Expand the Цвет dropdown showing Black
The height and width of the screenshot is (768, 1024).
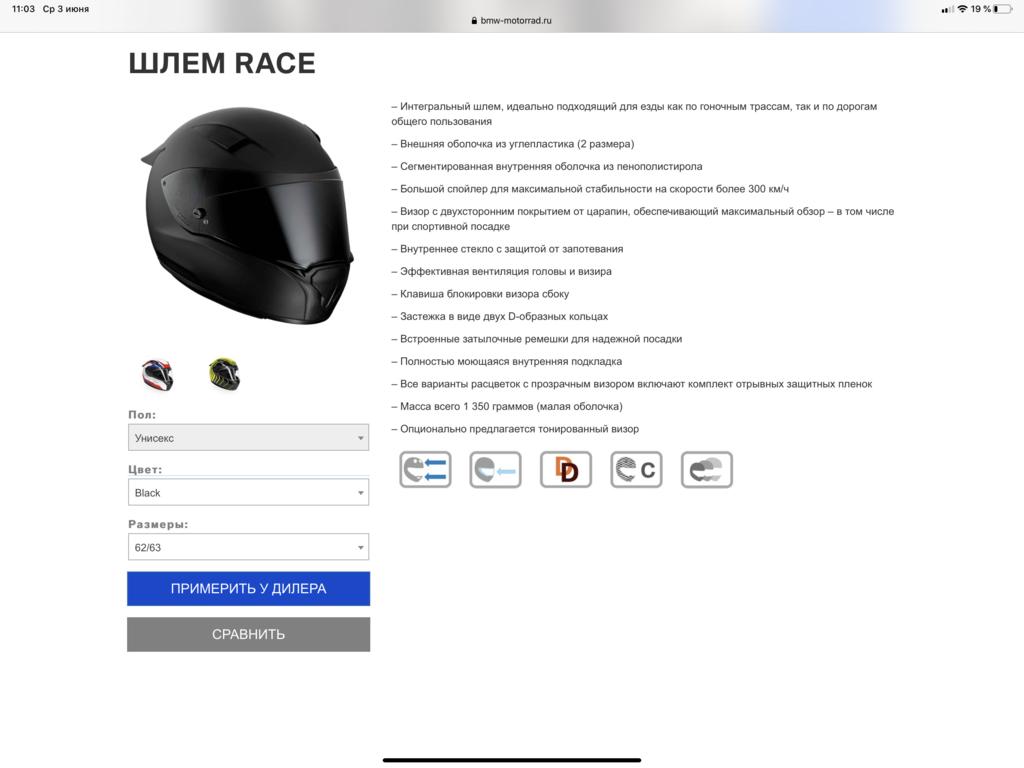[x=248, y=492]
